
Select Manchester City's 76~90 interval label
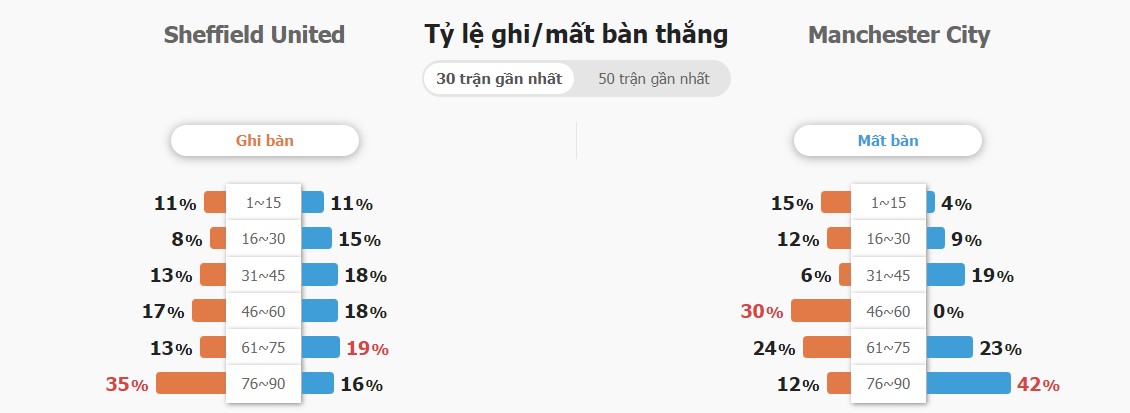coord(888,383)
